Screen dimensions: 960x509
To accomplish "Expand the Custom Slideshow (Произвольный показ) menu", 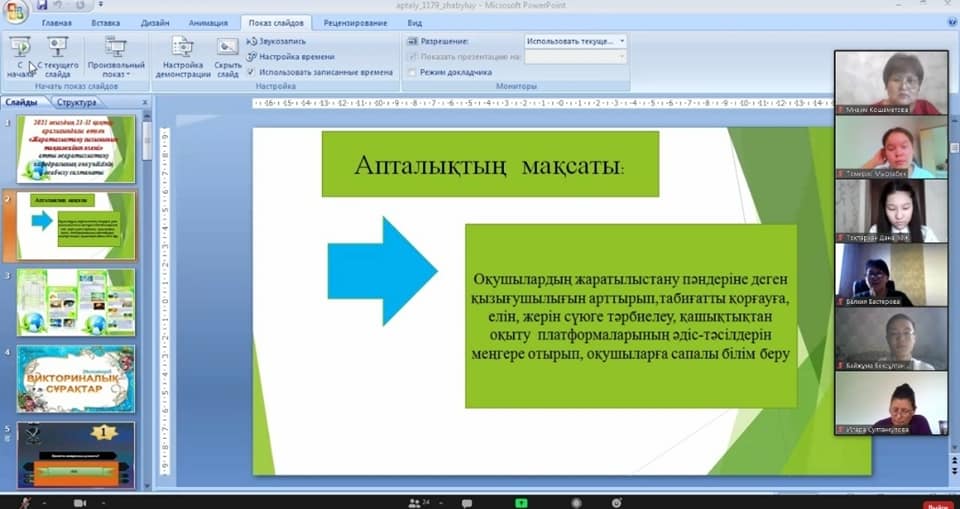I will click(x=116, y=57).
